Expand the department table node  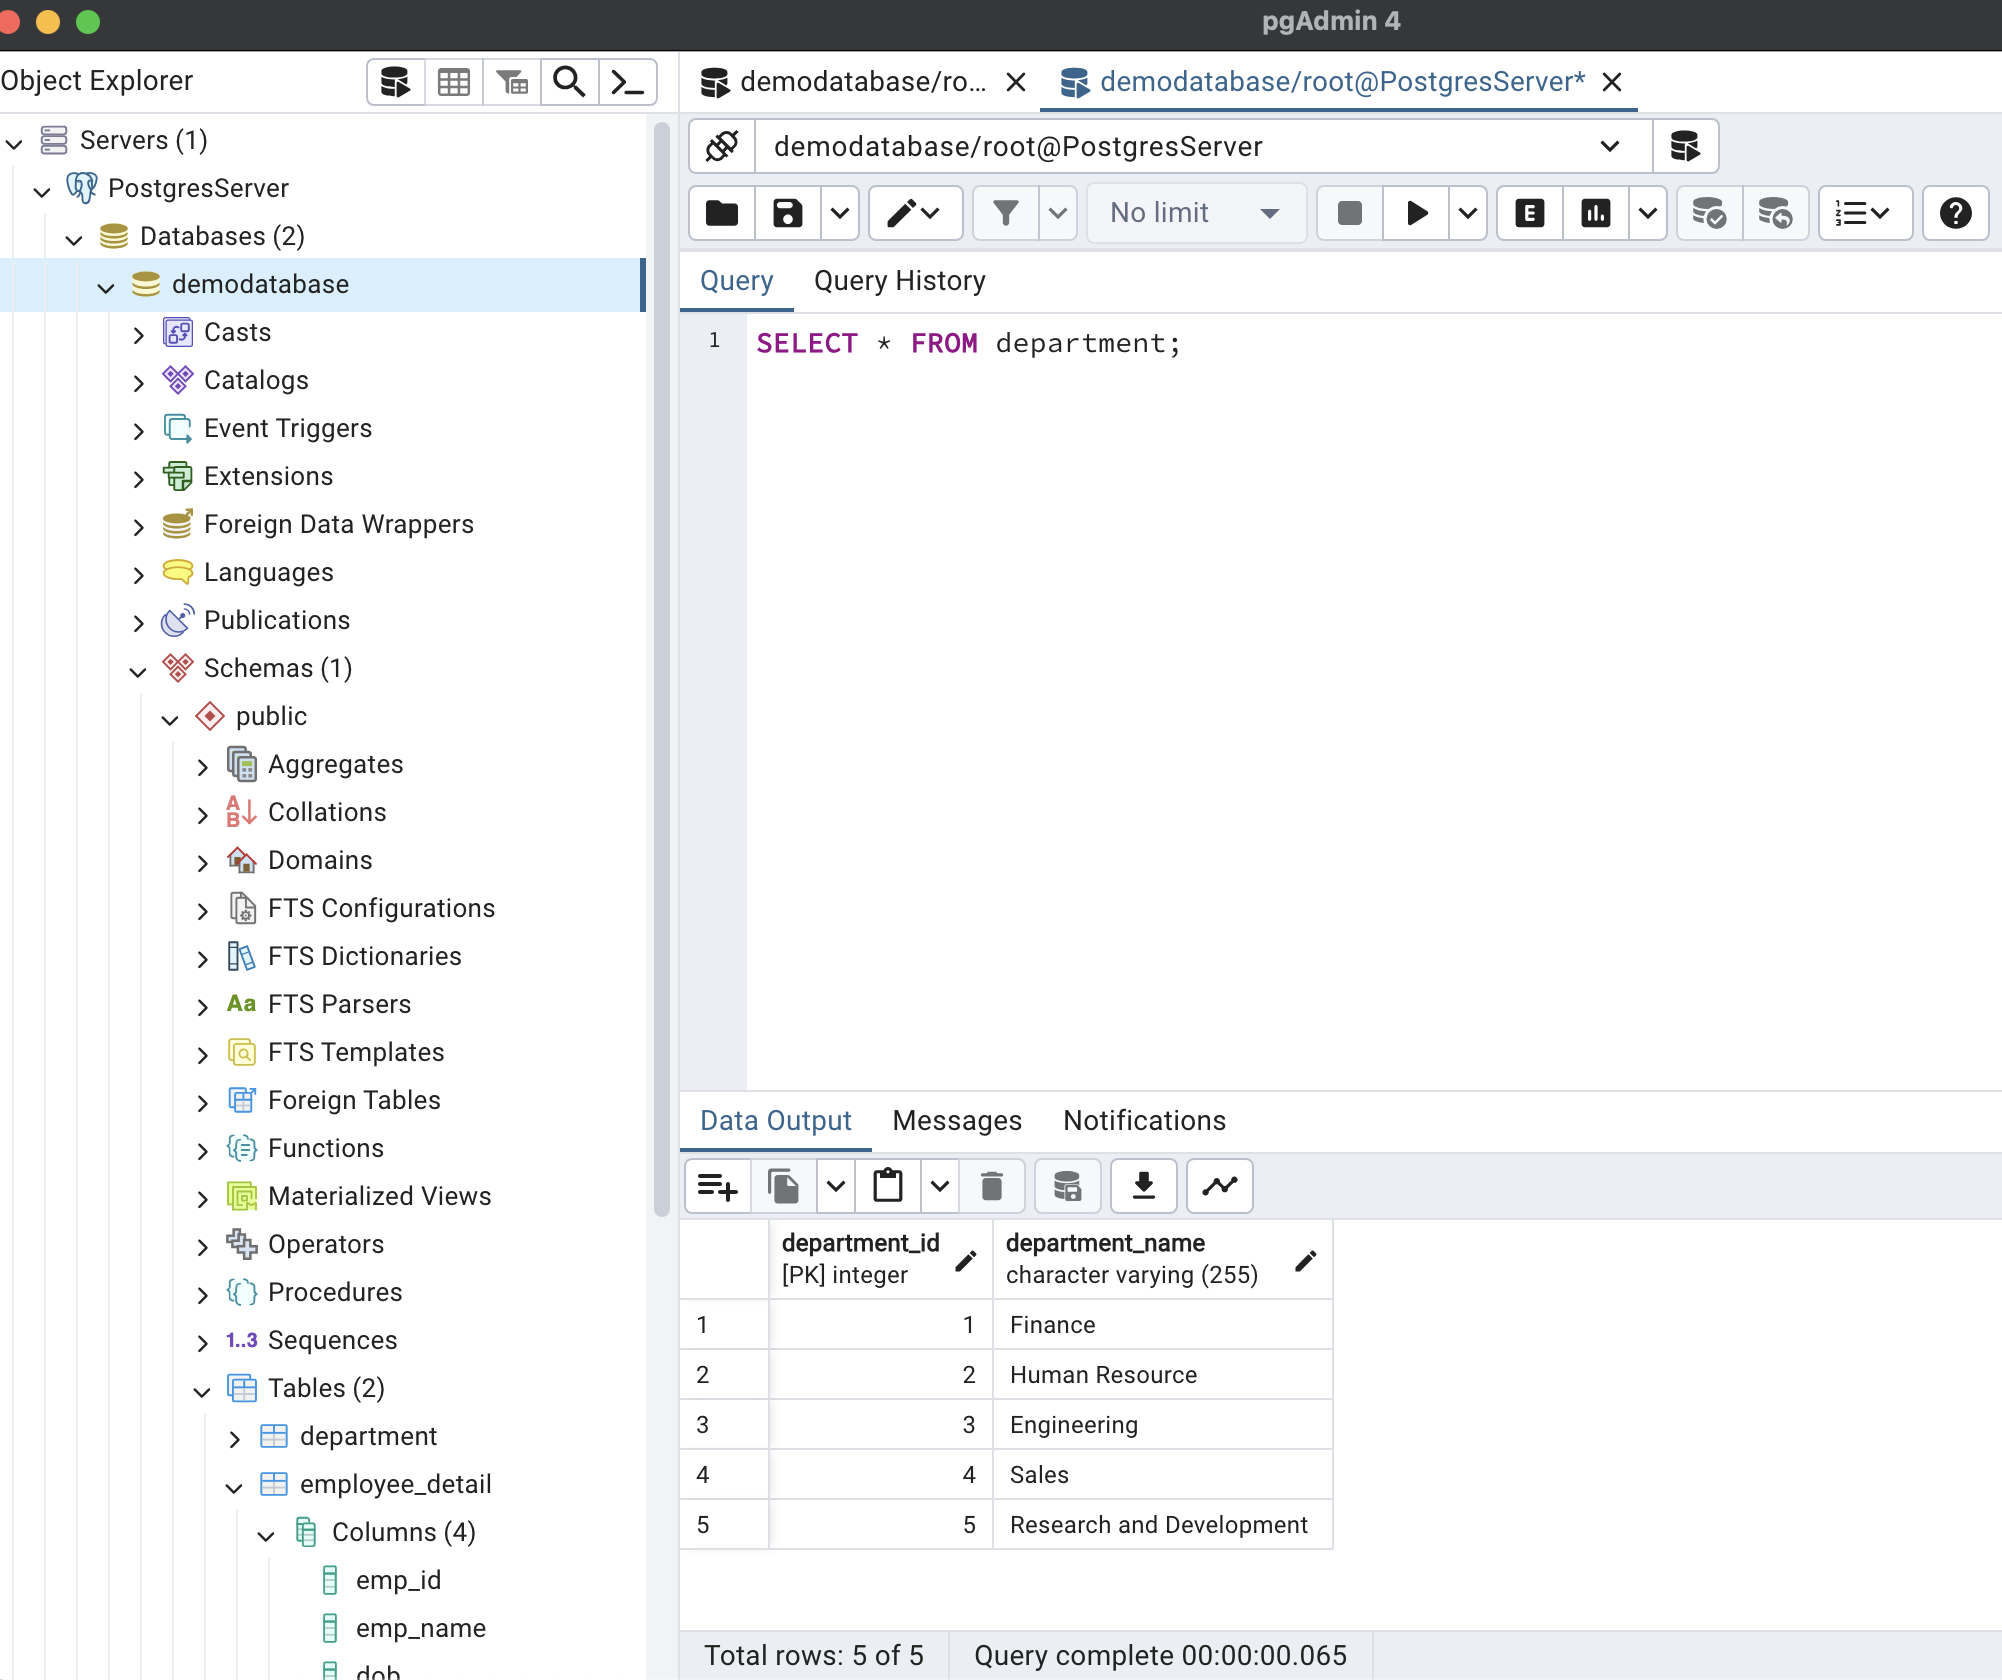(234, 1438)
